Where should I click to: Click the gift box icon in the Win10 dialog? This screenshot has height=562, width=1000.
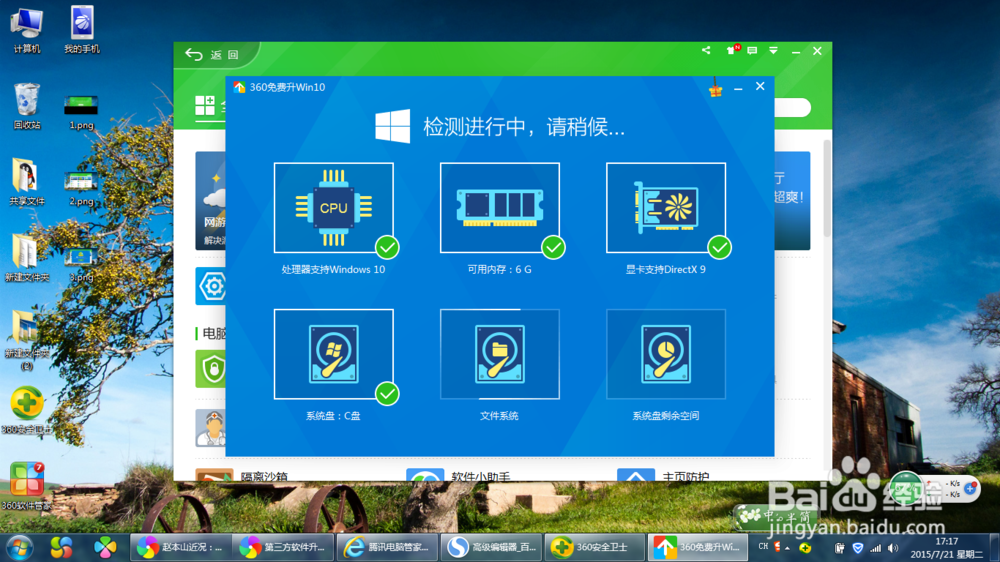pyautogui.click(x=716, y=87)
